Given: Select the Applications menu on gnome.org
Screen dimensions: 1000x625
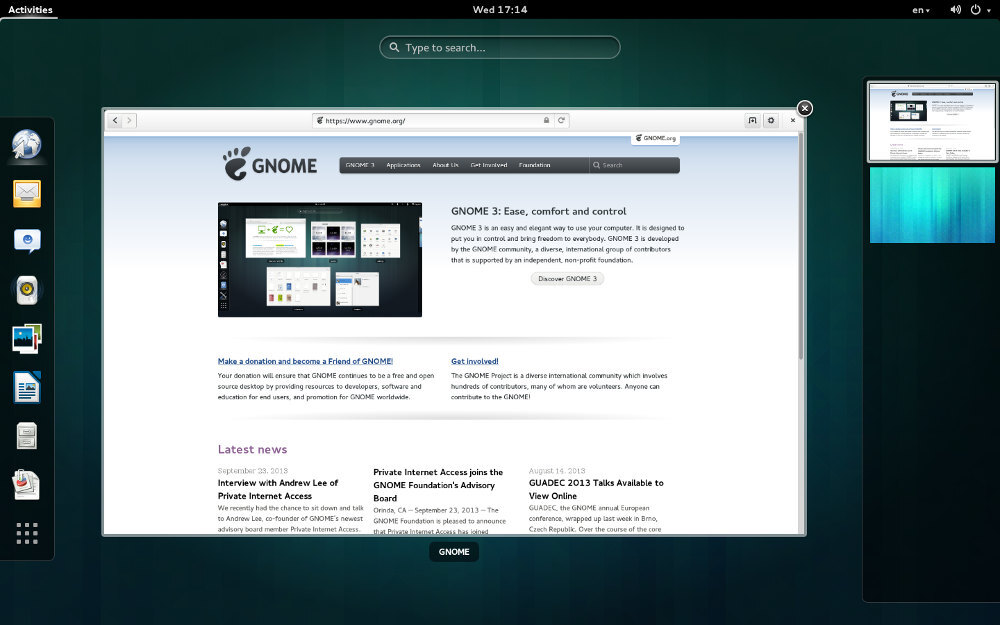Looking at the screenshot, I should [402, 165].
